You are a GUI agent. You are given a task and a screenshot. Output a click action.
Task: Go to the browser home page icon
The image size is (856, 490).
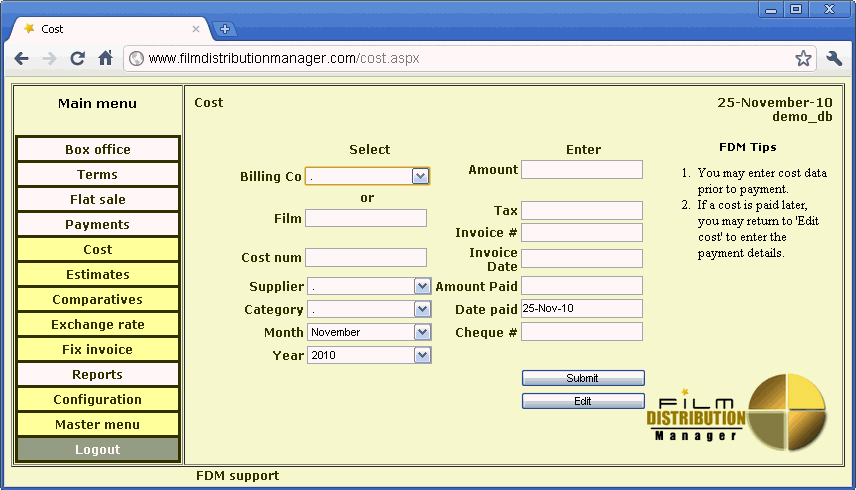[105, 59]
